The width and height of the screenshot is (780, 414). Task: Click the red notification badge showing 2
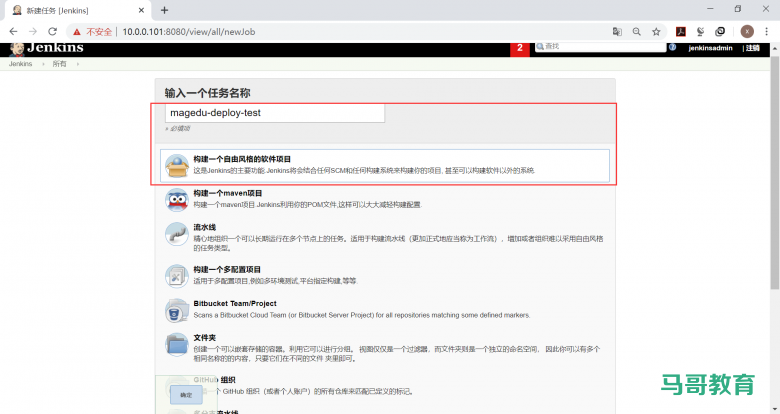520,48
